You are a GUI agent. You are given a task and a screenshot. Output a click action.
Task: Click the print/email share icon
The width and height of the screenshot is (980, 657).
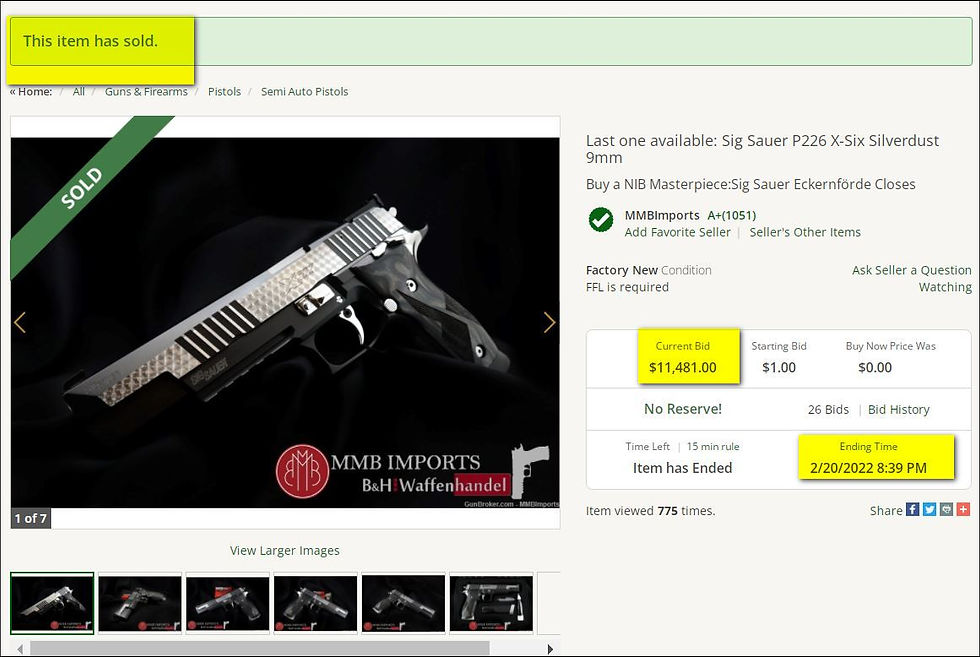pos(946,509)
